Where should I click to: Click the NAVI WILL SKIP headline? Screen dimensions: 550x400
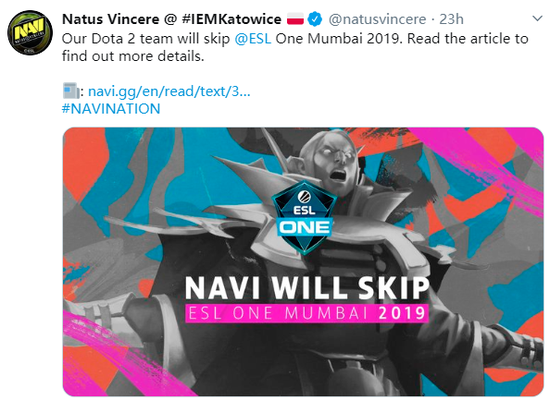click(x=307, y=288)
